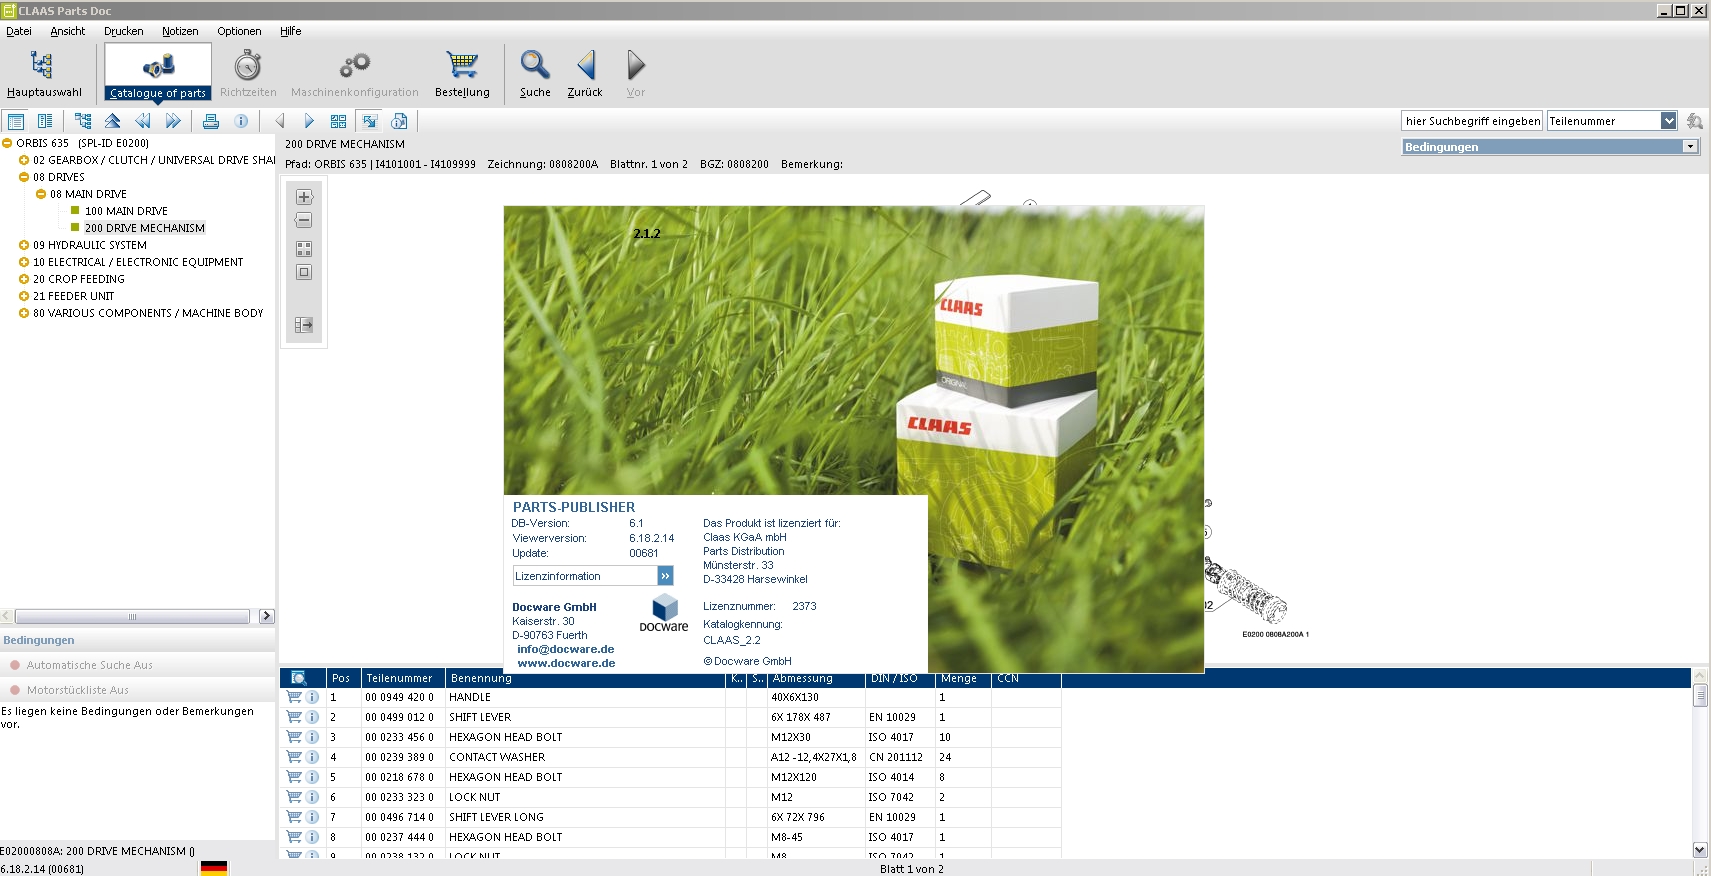Click the German flag language icon
This screenshot has width=1711, height=876.
point(214,868)
